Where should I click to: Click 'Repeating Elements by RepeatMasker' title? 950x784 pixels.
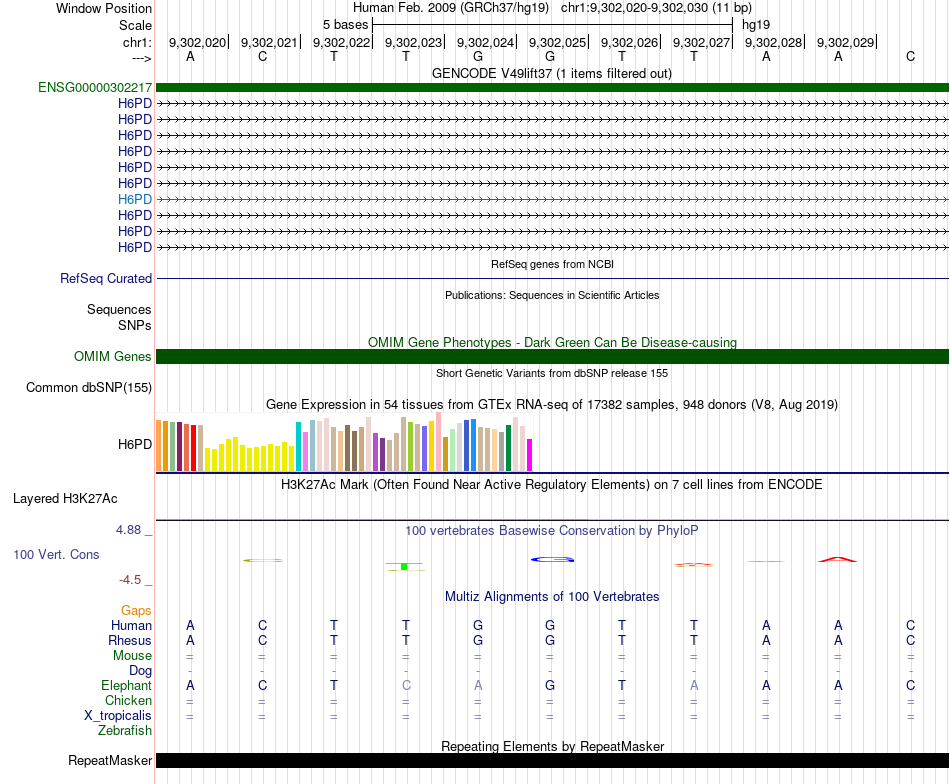coord(552,746)
